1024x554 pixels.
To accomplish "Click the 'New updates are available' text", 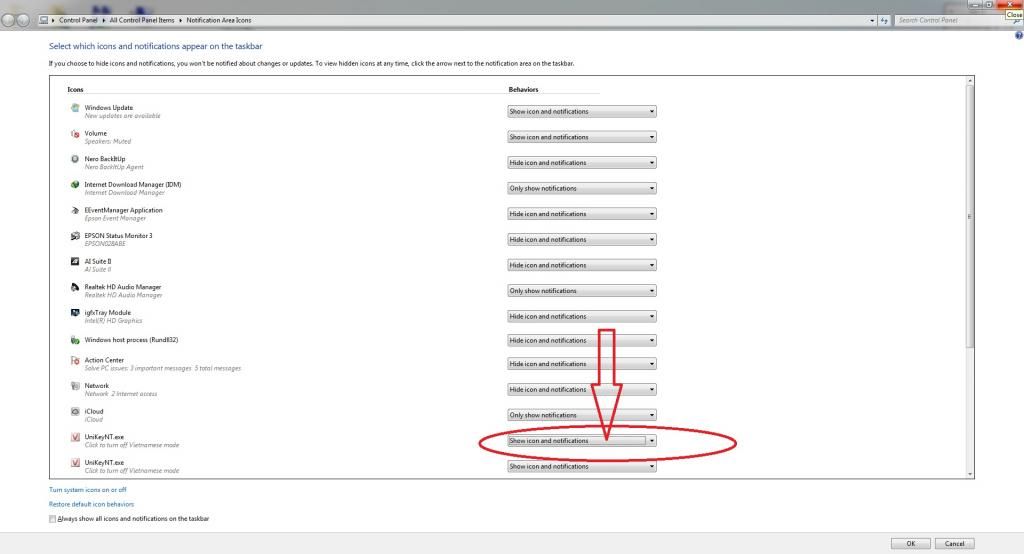I will tap(122, 116).
